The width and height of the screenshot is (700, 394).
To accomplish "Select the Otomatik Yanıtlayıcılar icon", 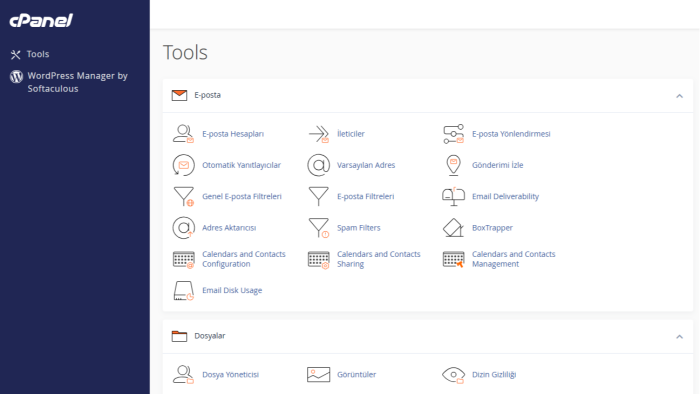I will [x=183, y=165].
